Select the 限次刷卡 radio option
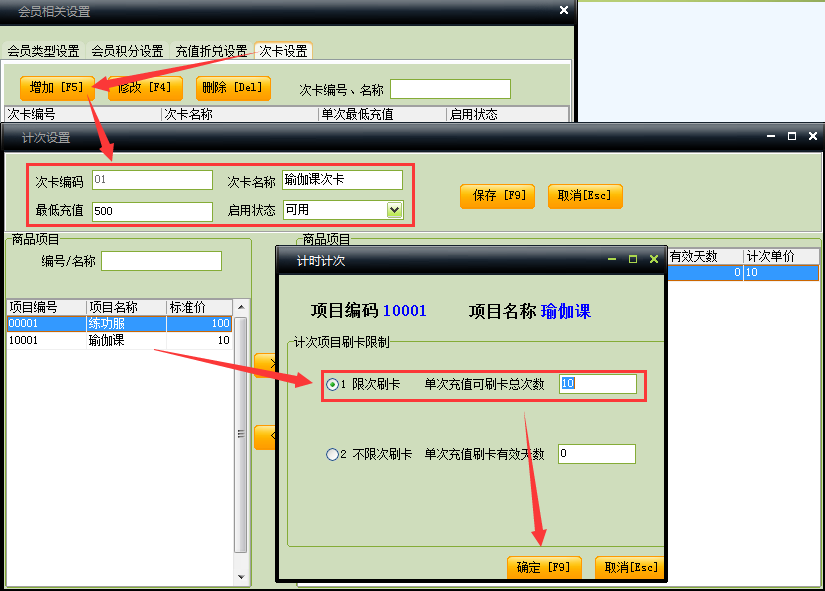This screenshot has width=825, height=591. pyautogui.click(x=333, y=384)
